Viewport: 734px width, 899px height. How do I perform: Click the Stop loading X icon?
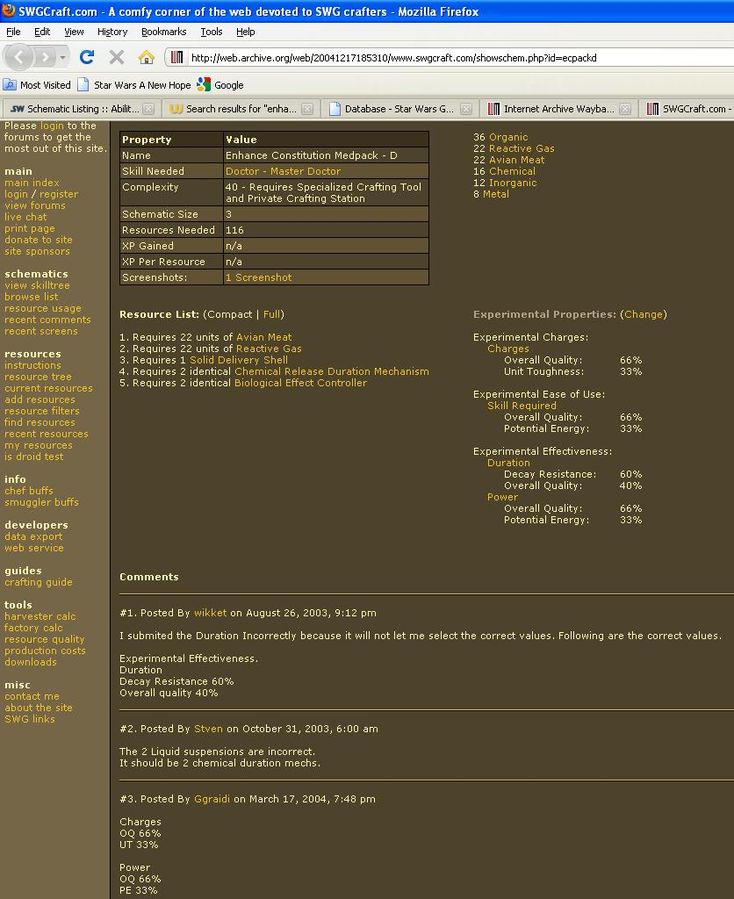pyautogui.click(x=116, y=57)
